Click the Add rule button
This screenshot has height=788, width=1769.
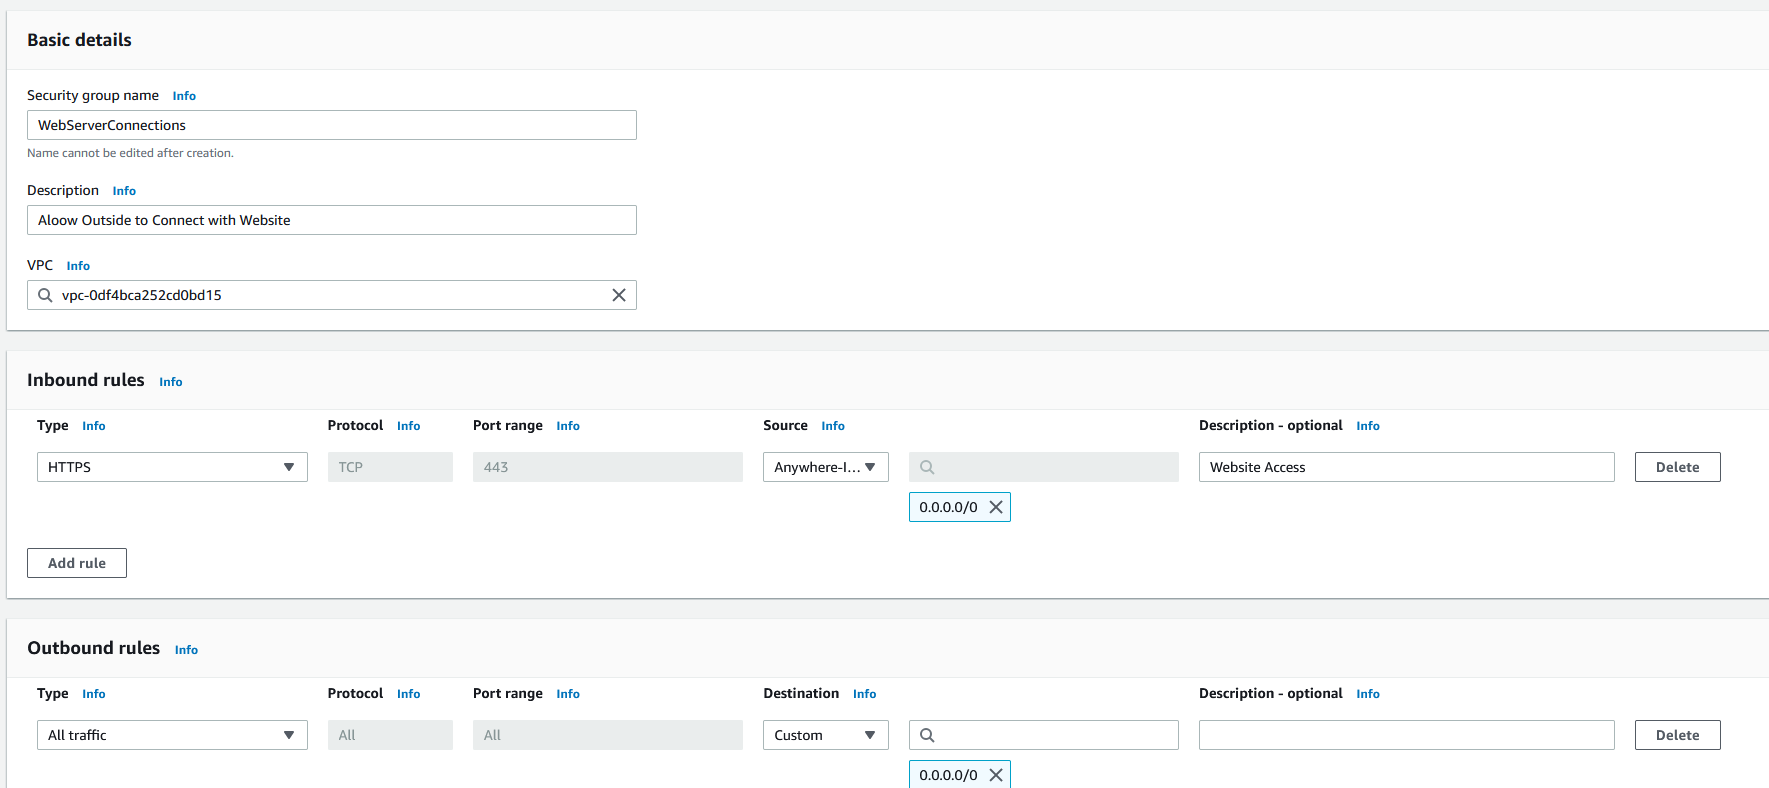click(77, 563)
